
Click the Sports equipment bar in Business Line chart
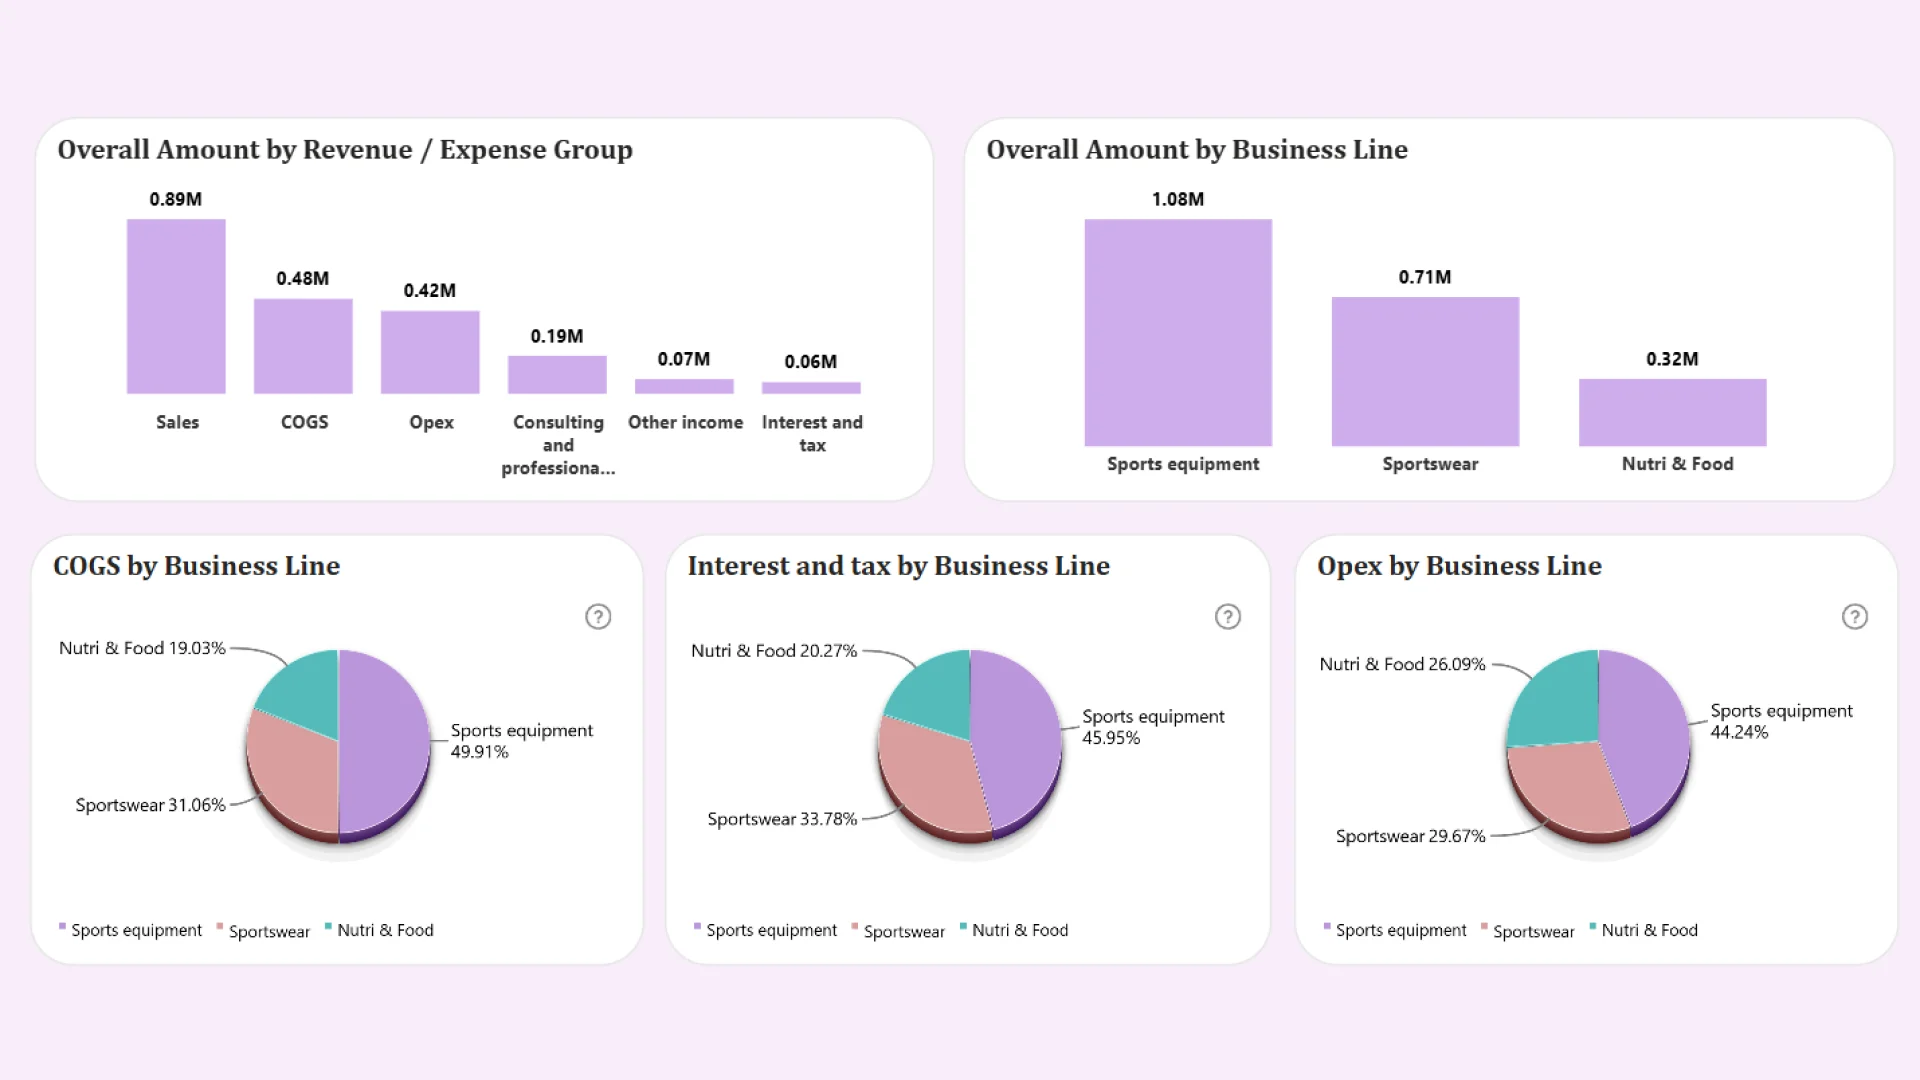coord(1178,332)
